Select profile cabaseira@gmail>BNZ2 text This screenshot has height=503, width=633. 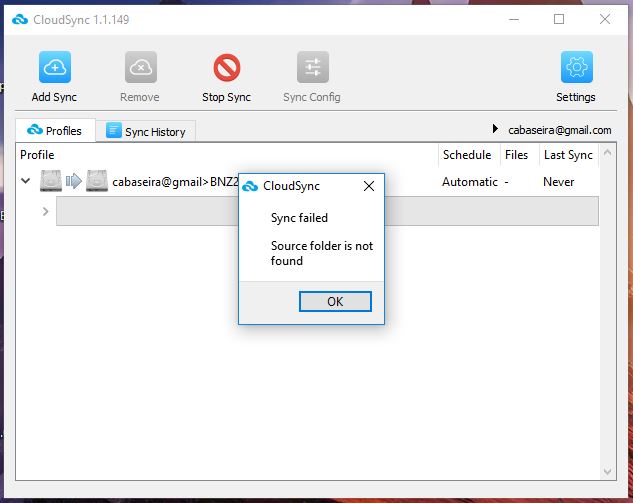(x=175, y=182)
